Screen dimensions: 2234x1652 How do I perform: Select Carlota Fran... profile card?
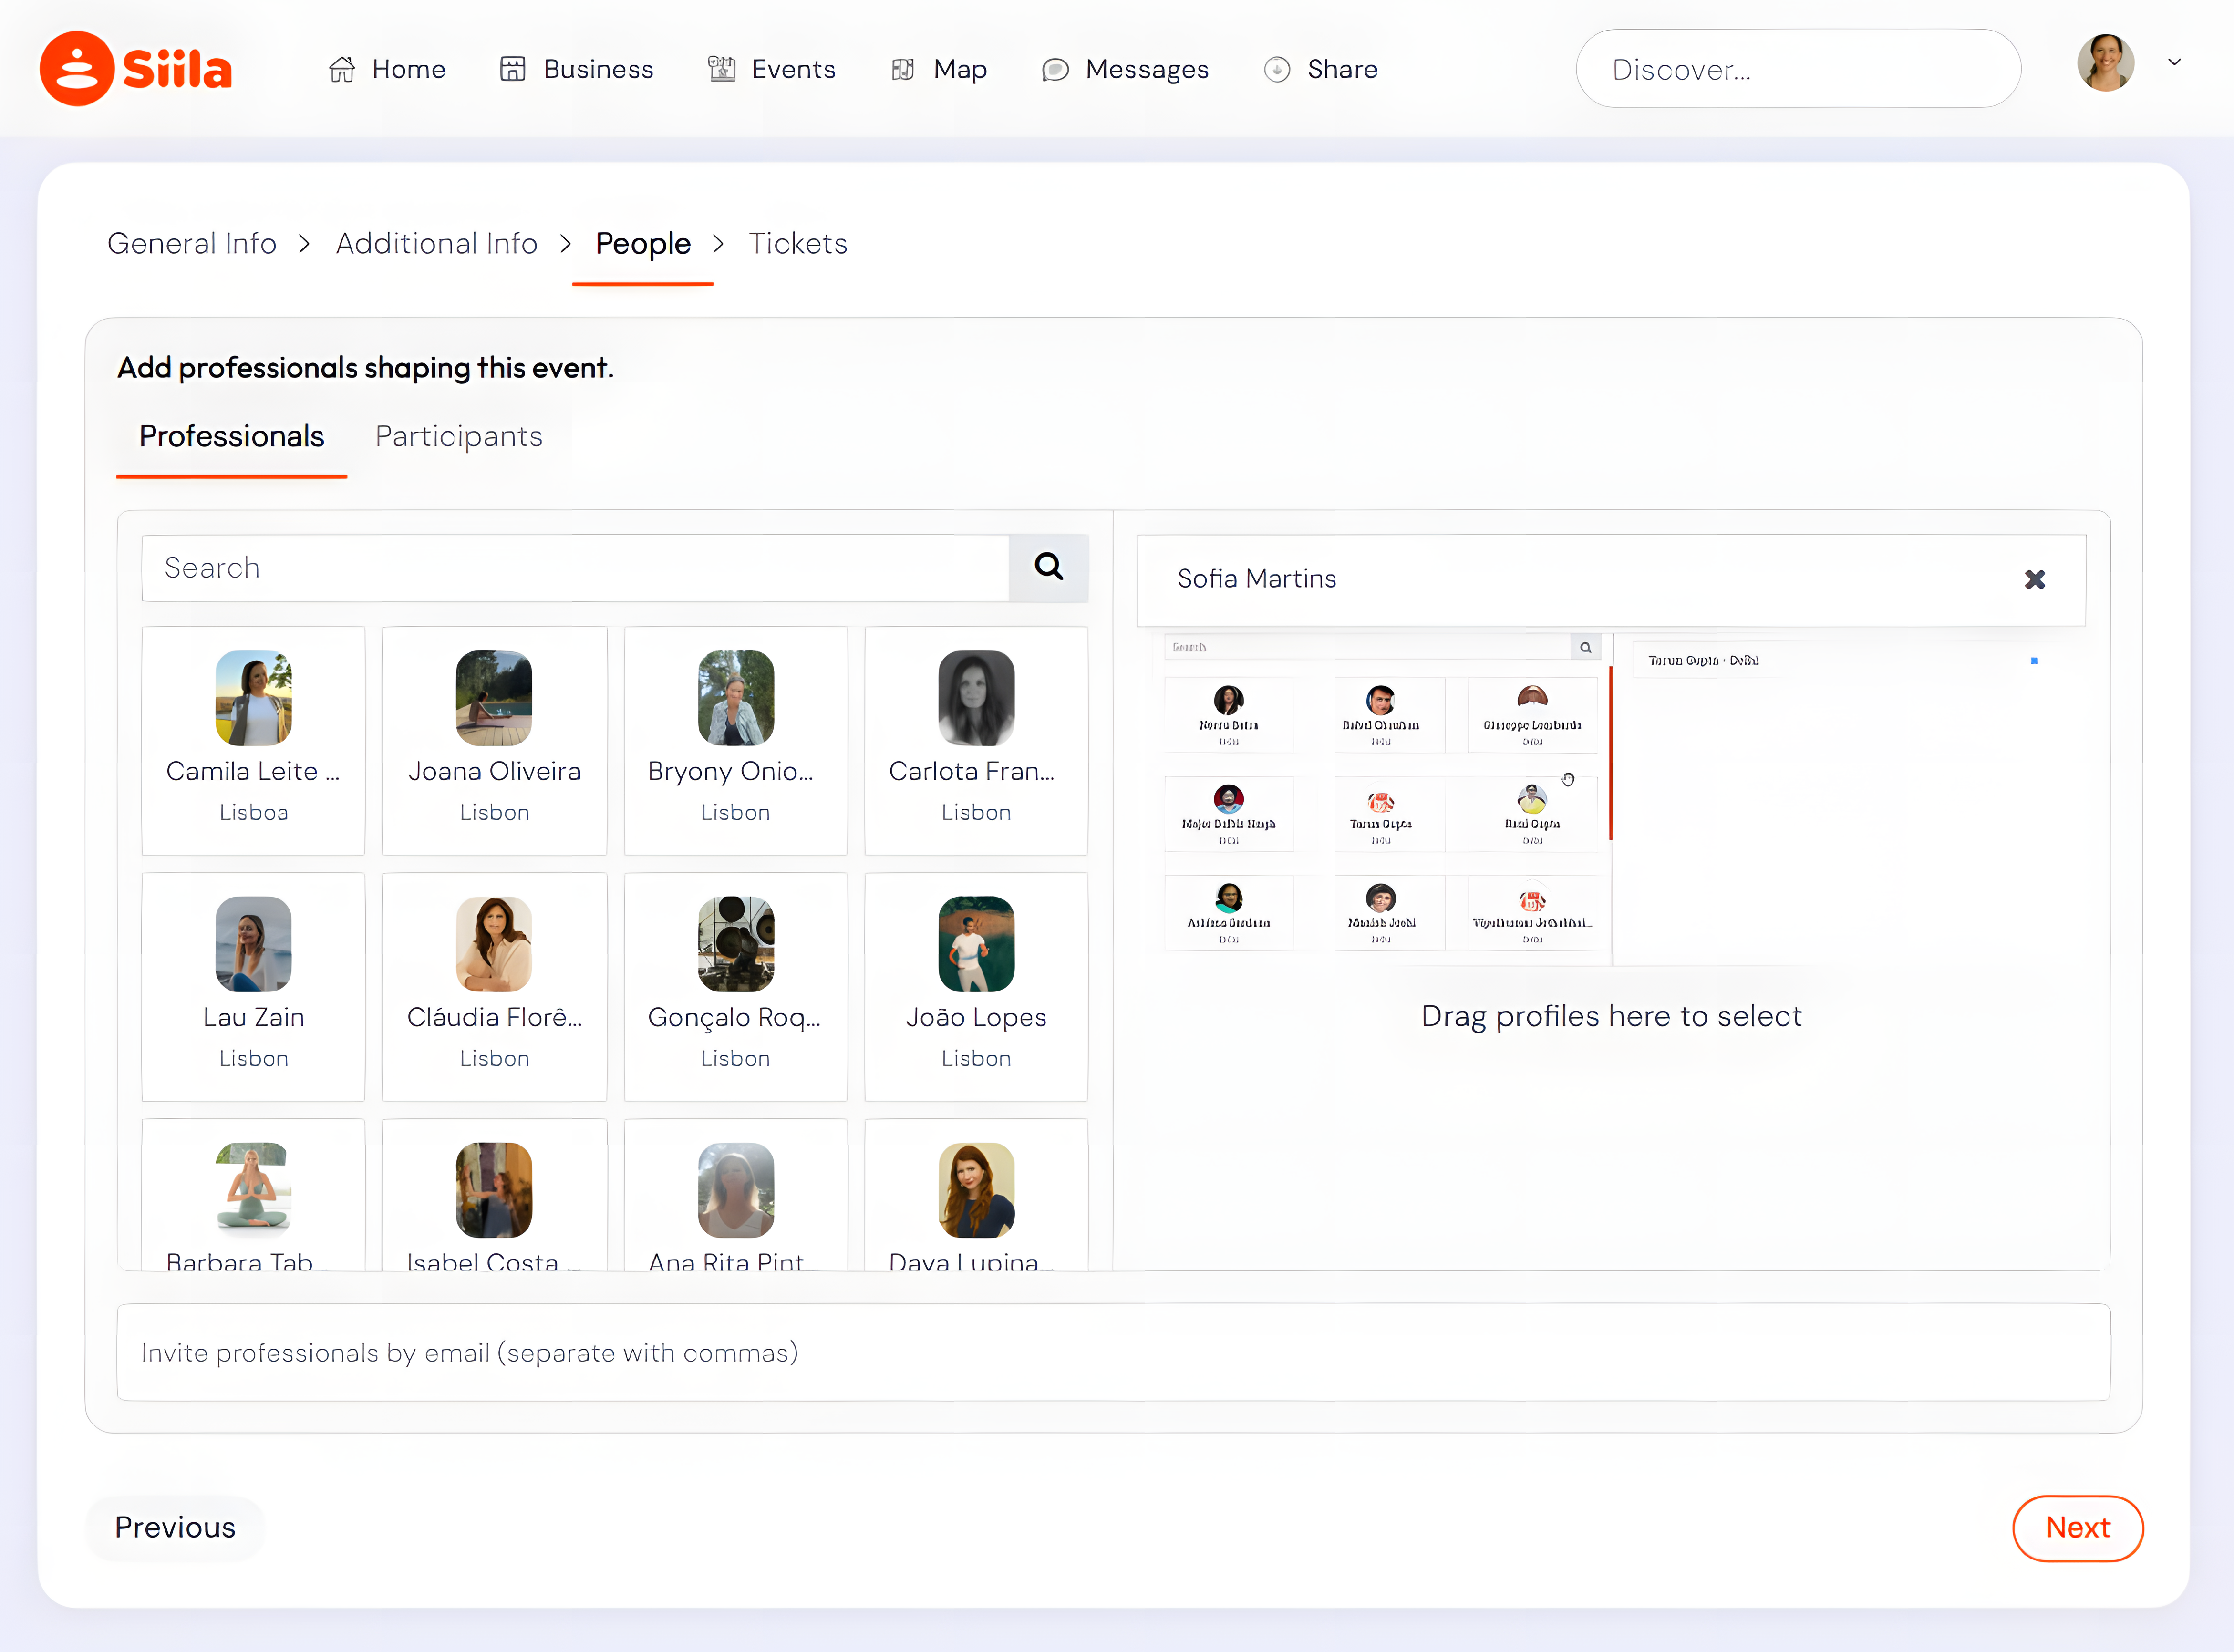coord(976,740)
